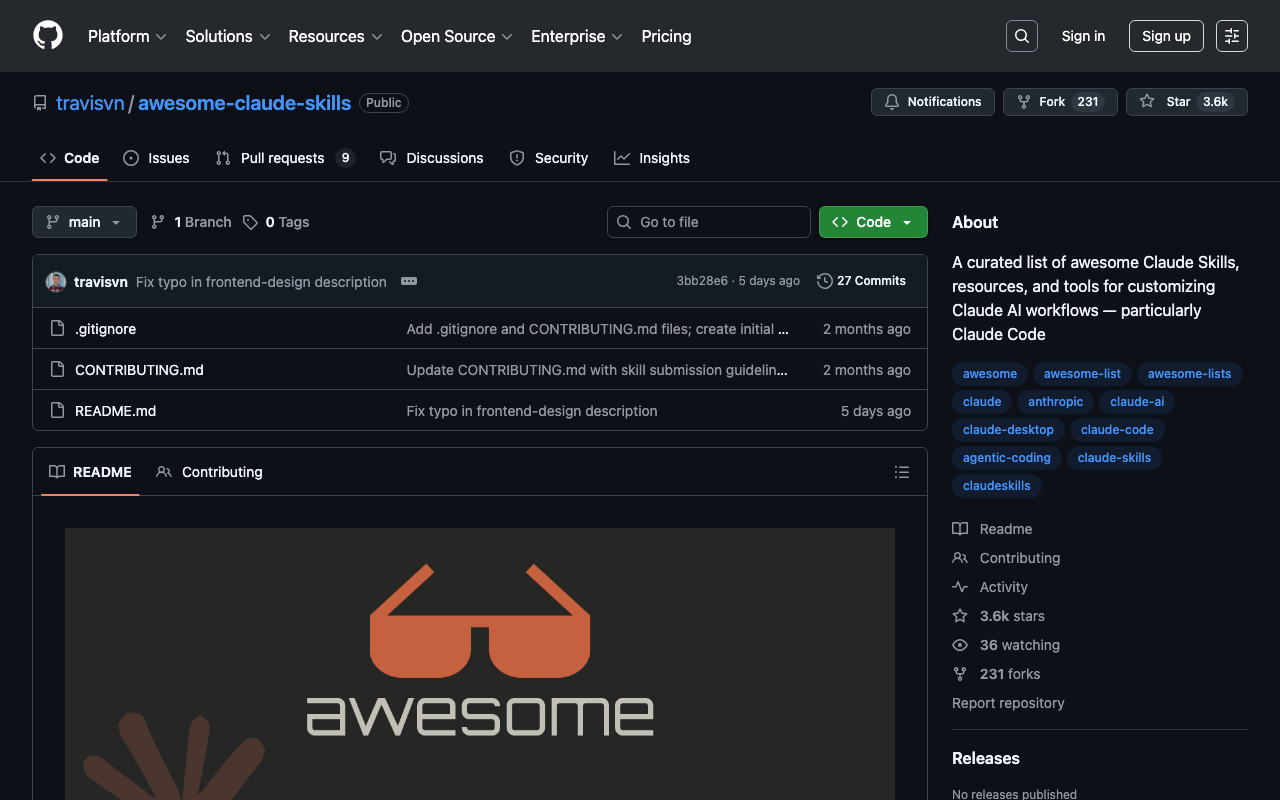Viewport: 1280px width, 800px height.
Task: Click travisvn avatar in commit row
Action: pyautogui.click(x=56, y=282)
